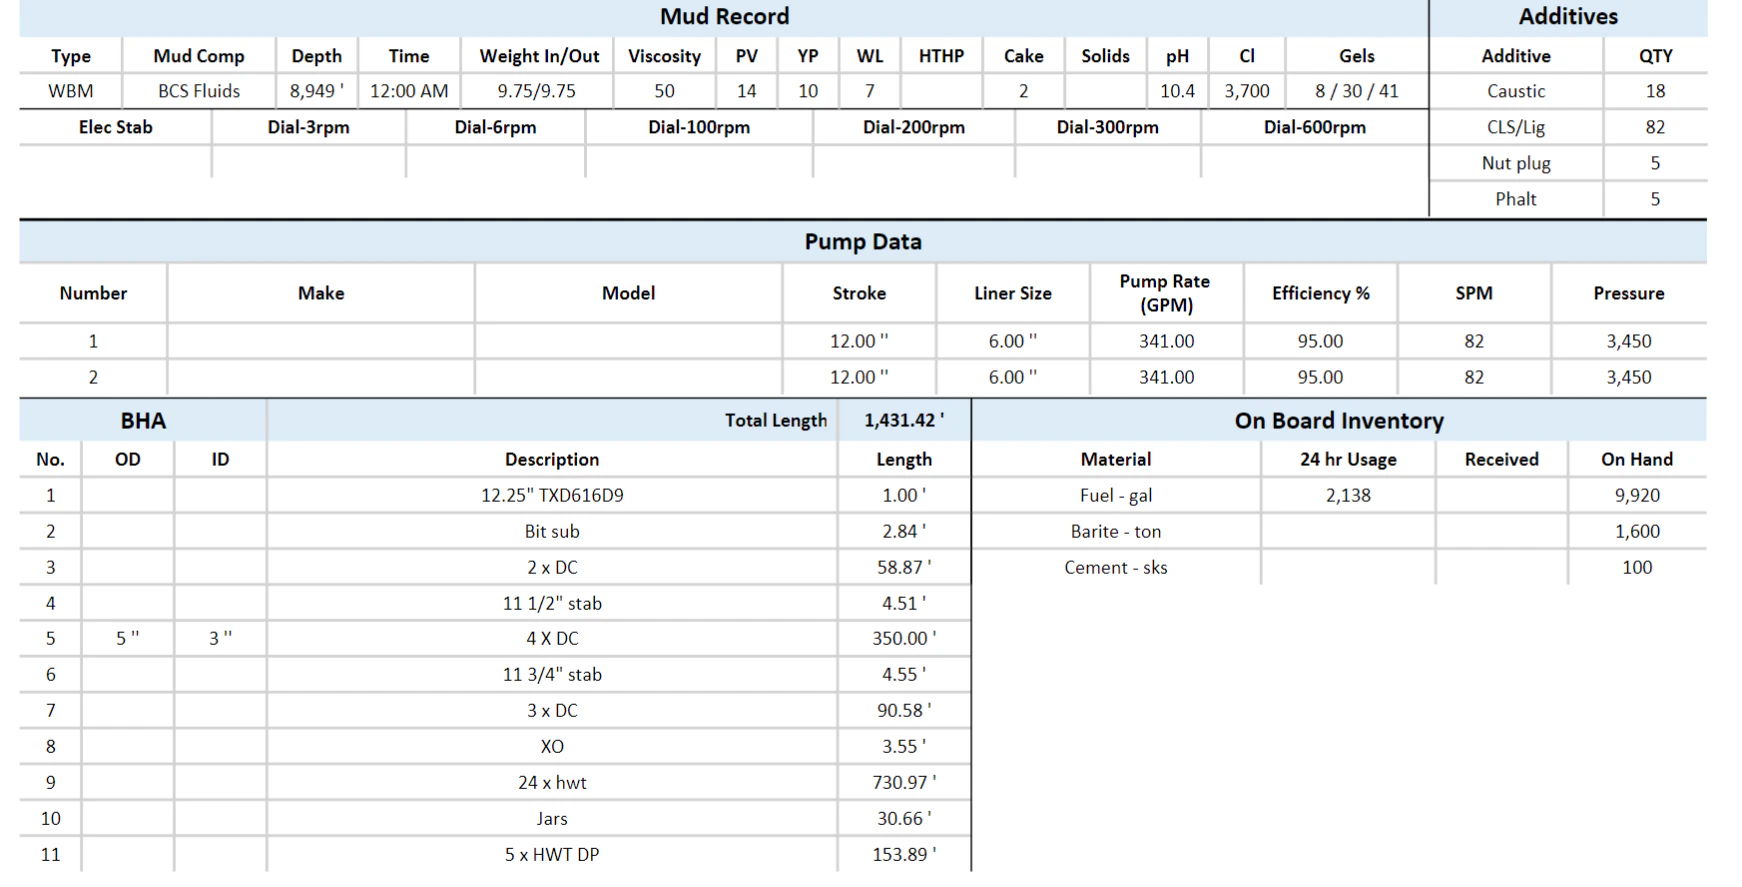Select the PV value '14'
Viewport: 1742px width, 887px height.
point(746,91)
